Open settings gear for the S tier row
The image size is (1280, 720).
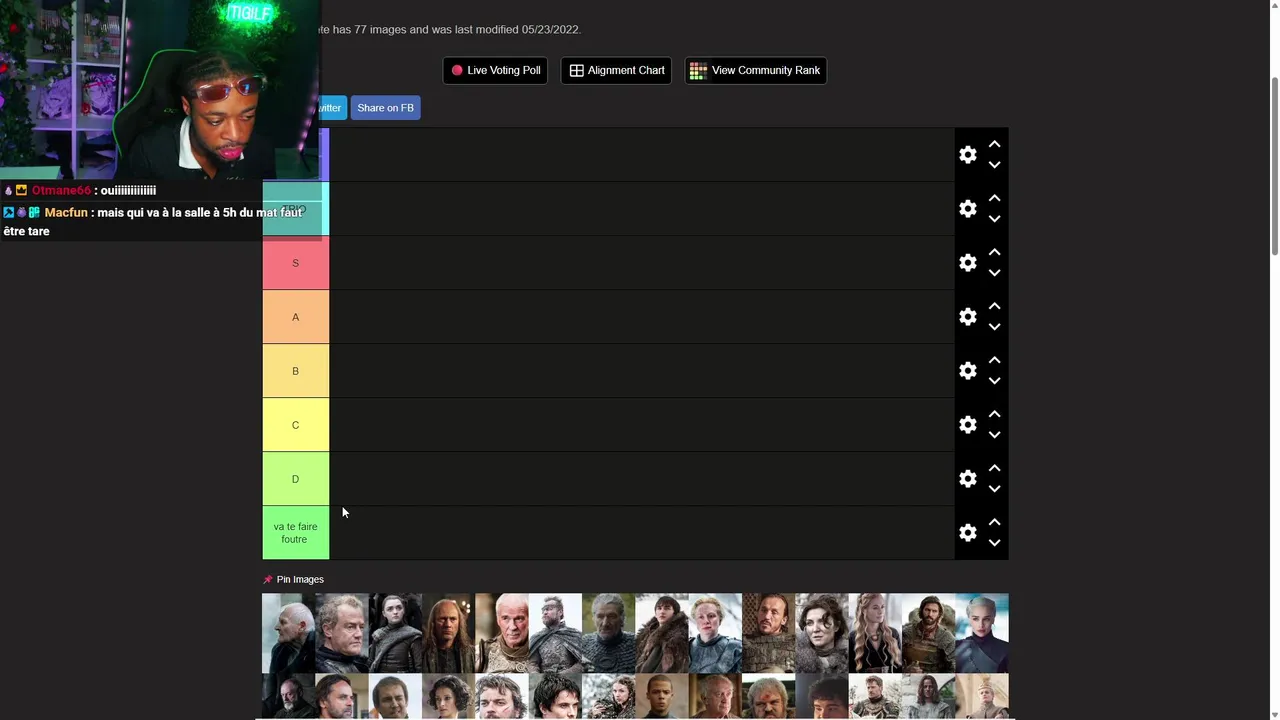click(x=967, y=263)
